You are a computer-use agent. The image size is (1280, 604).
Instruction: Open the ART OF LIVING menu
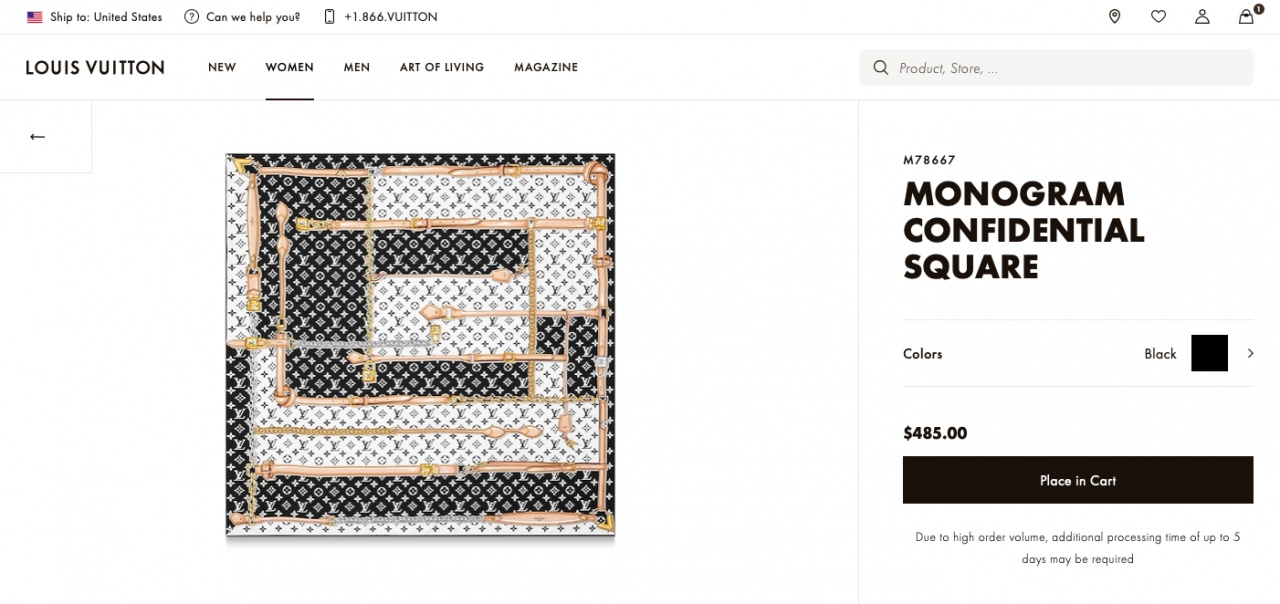pos(441,68)
